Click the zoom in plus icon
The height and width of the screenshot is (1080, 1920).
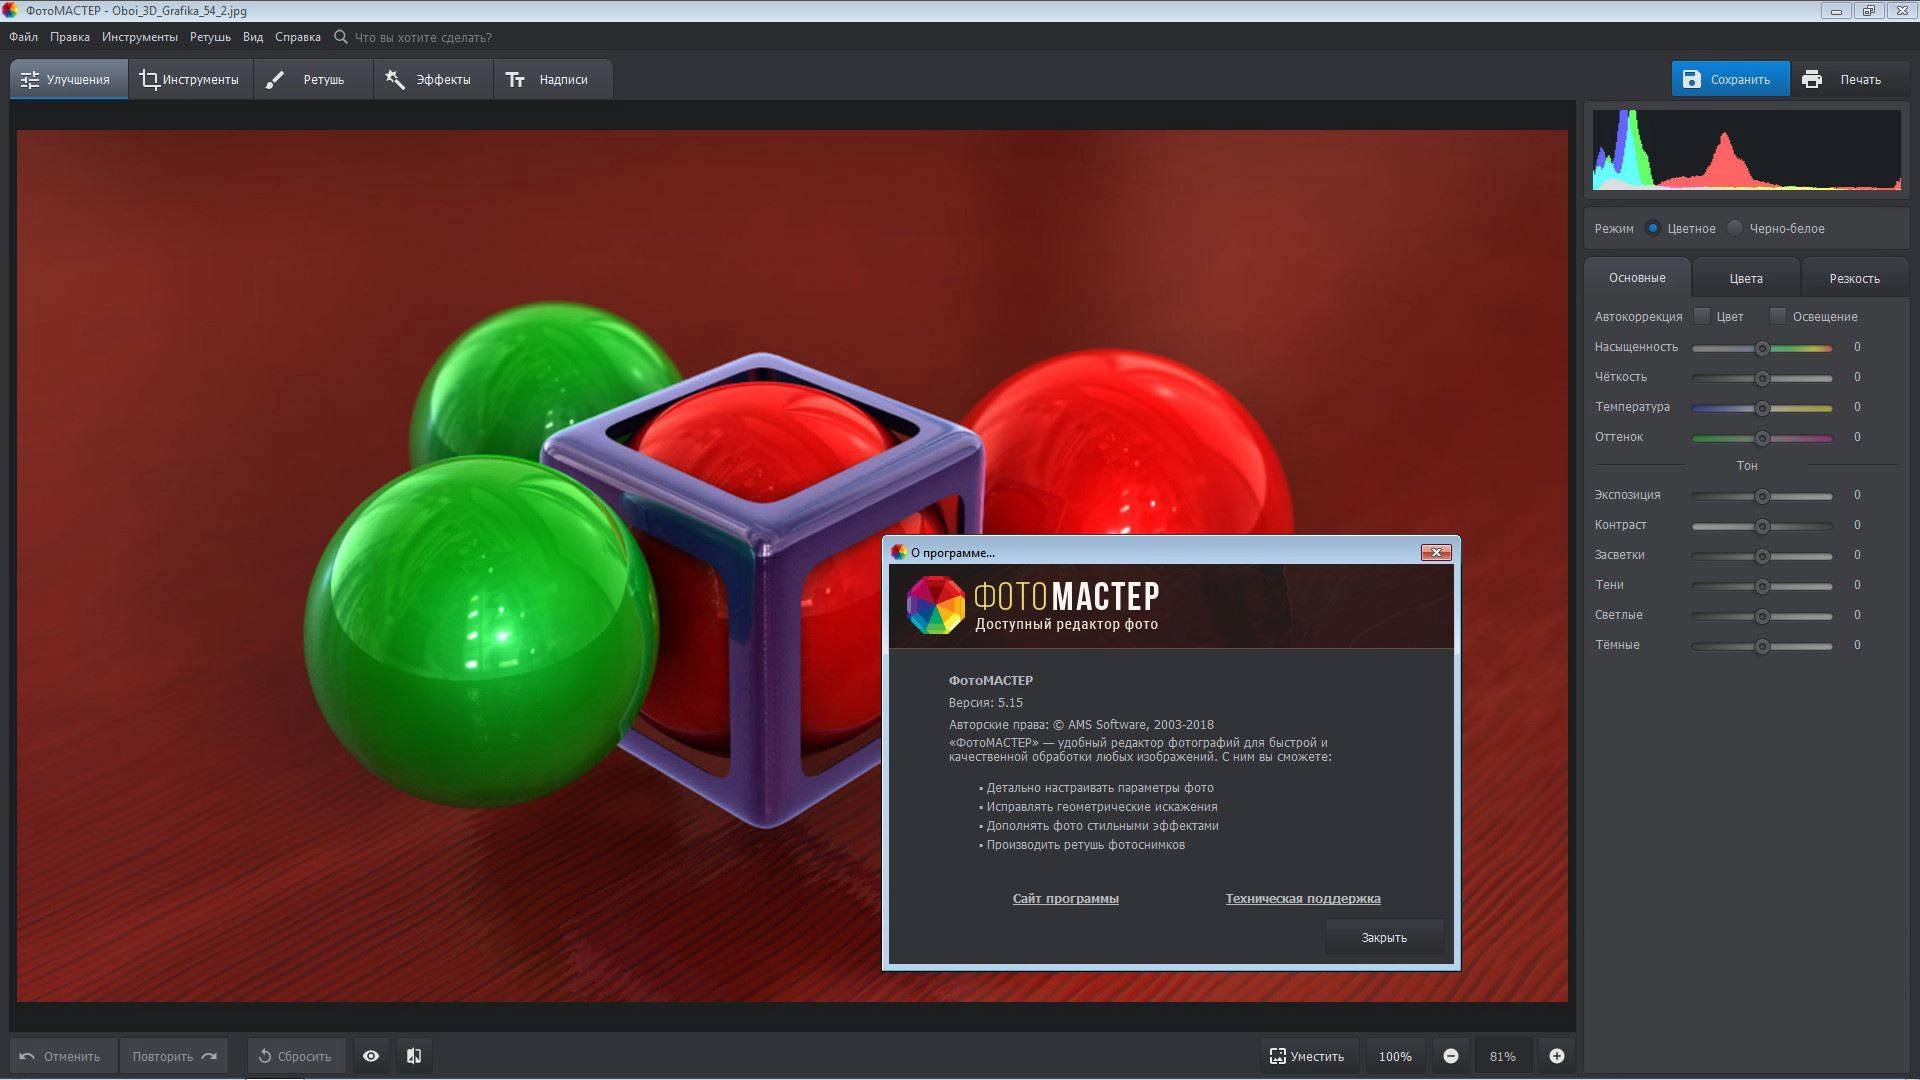[1557, 1056]
